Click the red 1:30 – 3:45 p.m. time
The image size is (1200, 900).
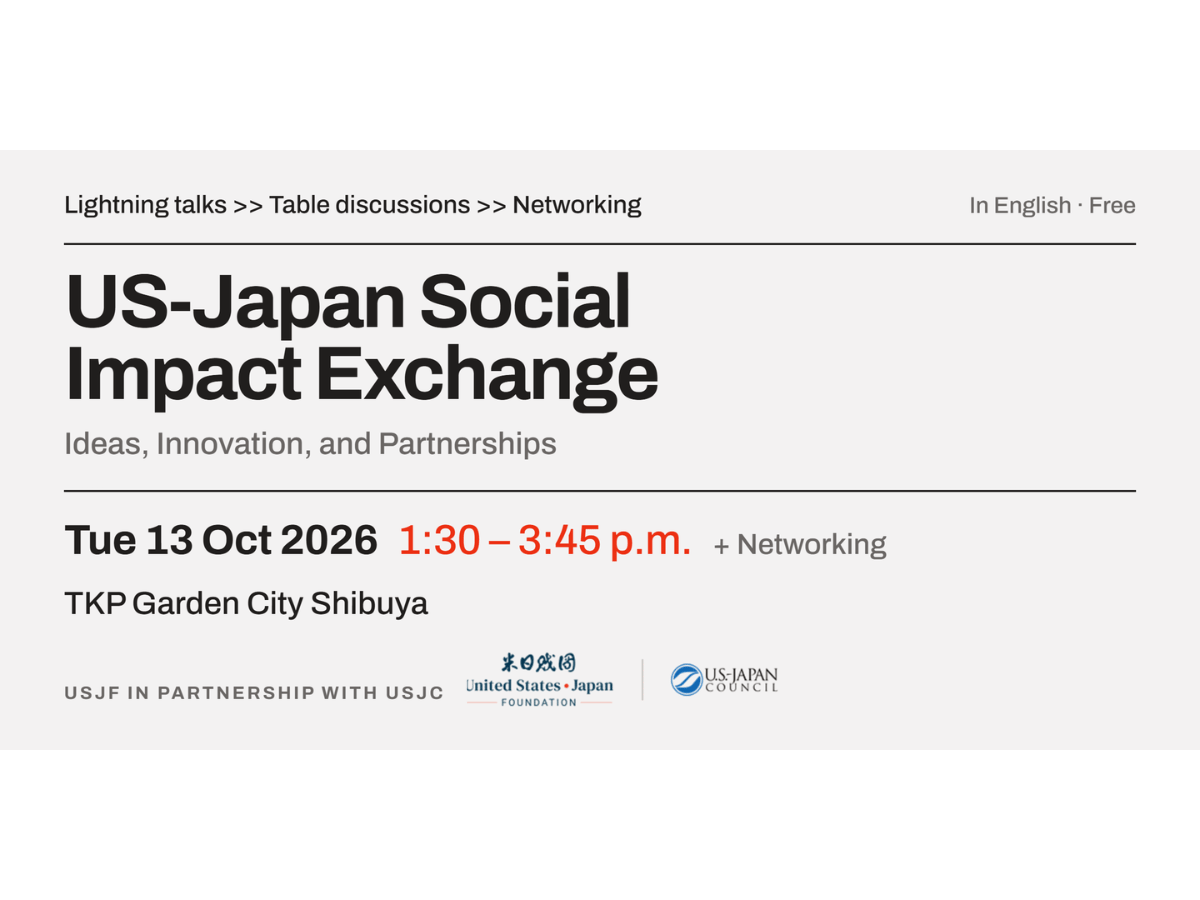(x=545, y=541)
